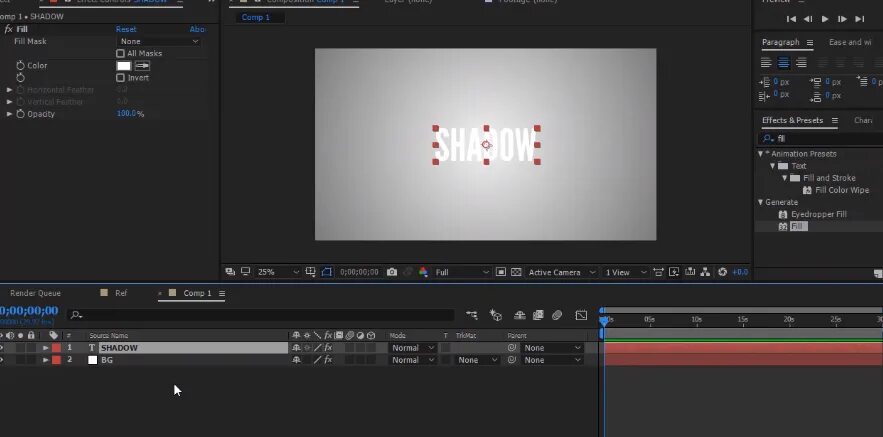Open blending mode dropdown for SHADOW layer

point(413,348)
